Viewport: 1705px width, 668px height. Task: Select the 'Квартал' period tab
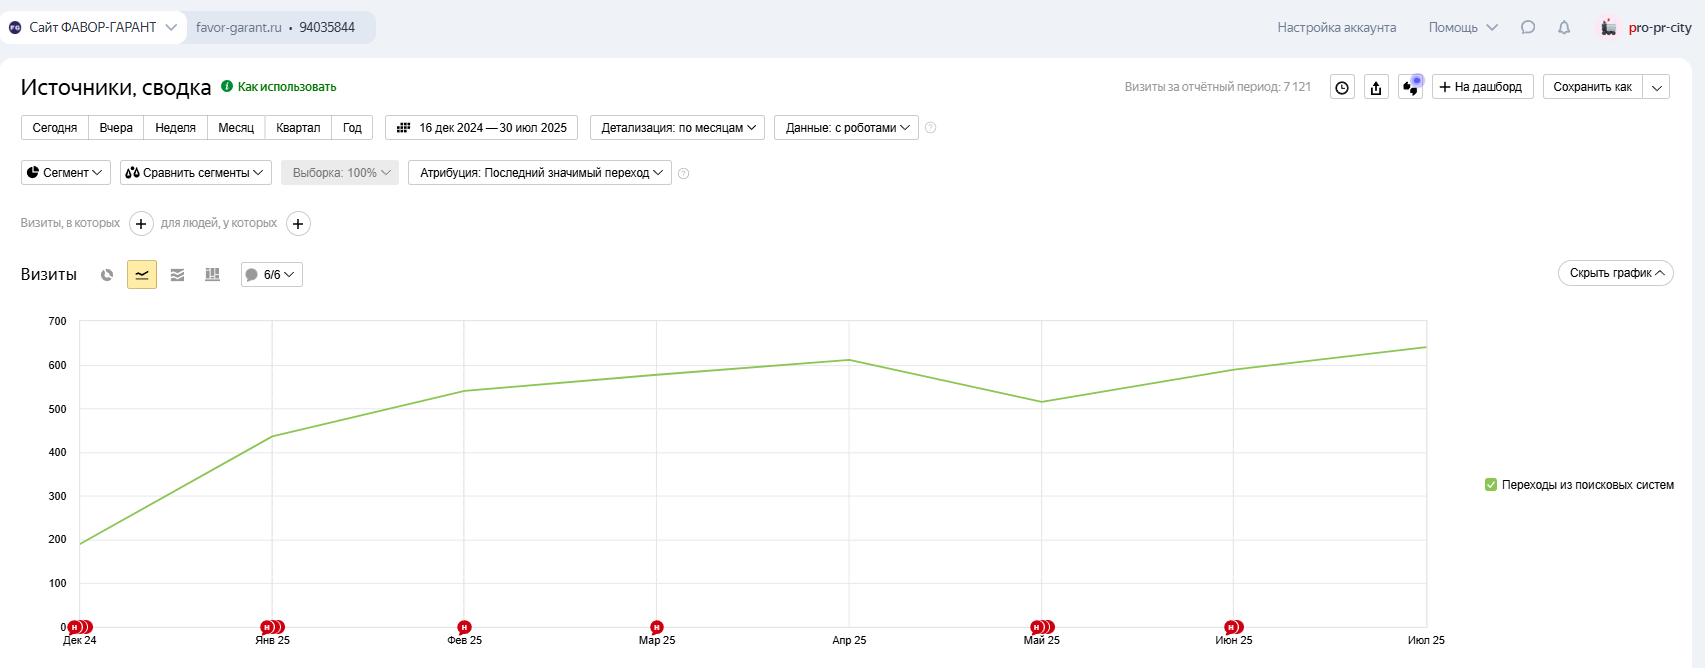coord(298,128)
